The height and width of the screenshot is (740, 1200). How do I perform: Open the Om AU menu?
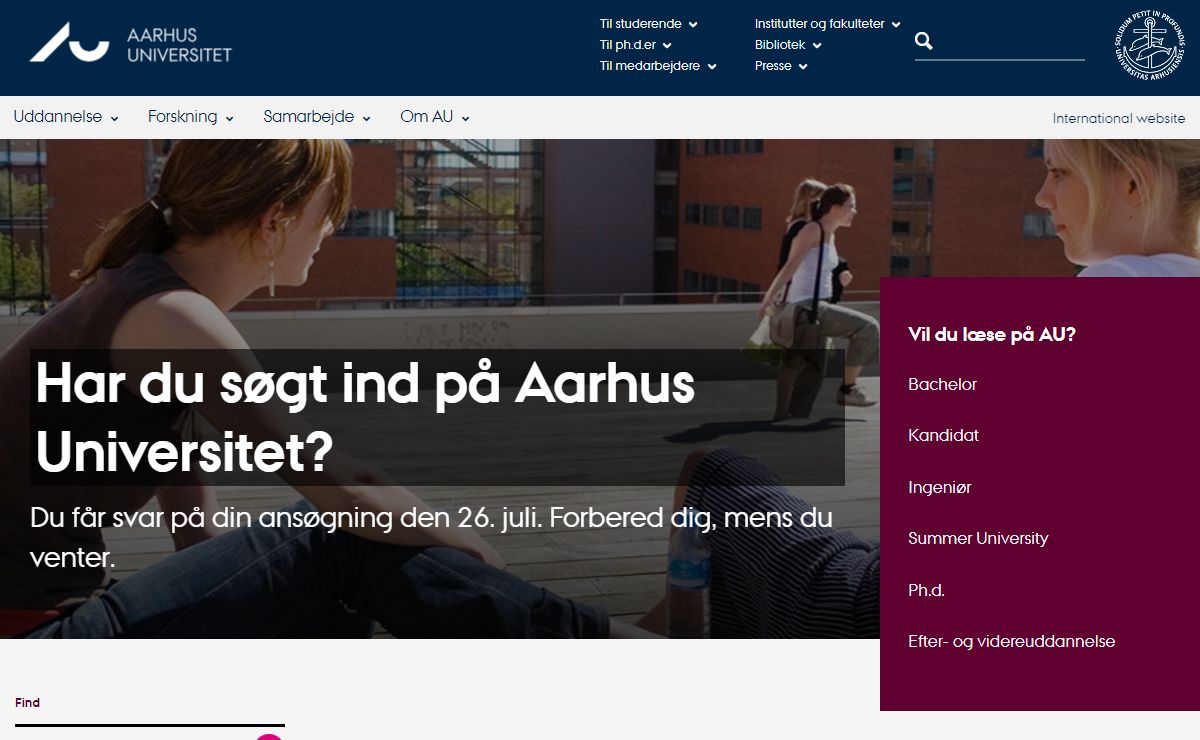pos(435,117)
